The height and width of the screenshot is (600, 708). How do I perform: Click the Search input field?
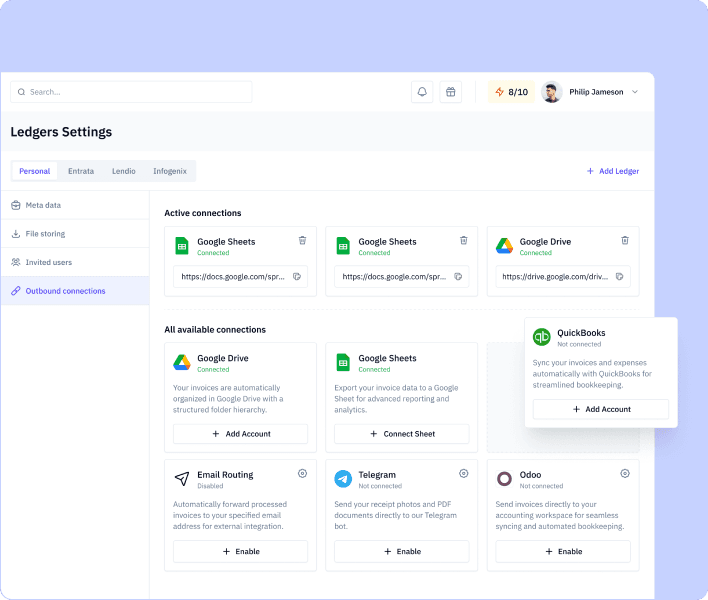(x=131, y=92)
